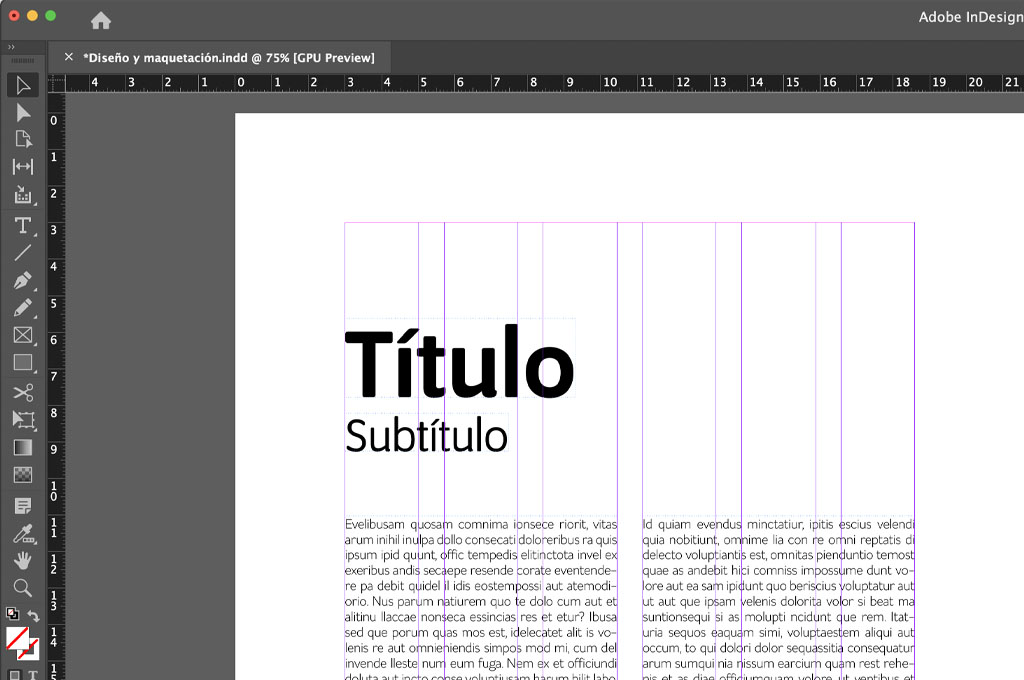Select the Pen tool
Image resolution: width=1024 pixels, height=680 pixels.
pos(23,281)
